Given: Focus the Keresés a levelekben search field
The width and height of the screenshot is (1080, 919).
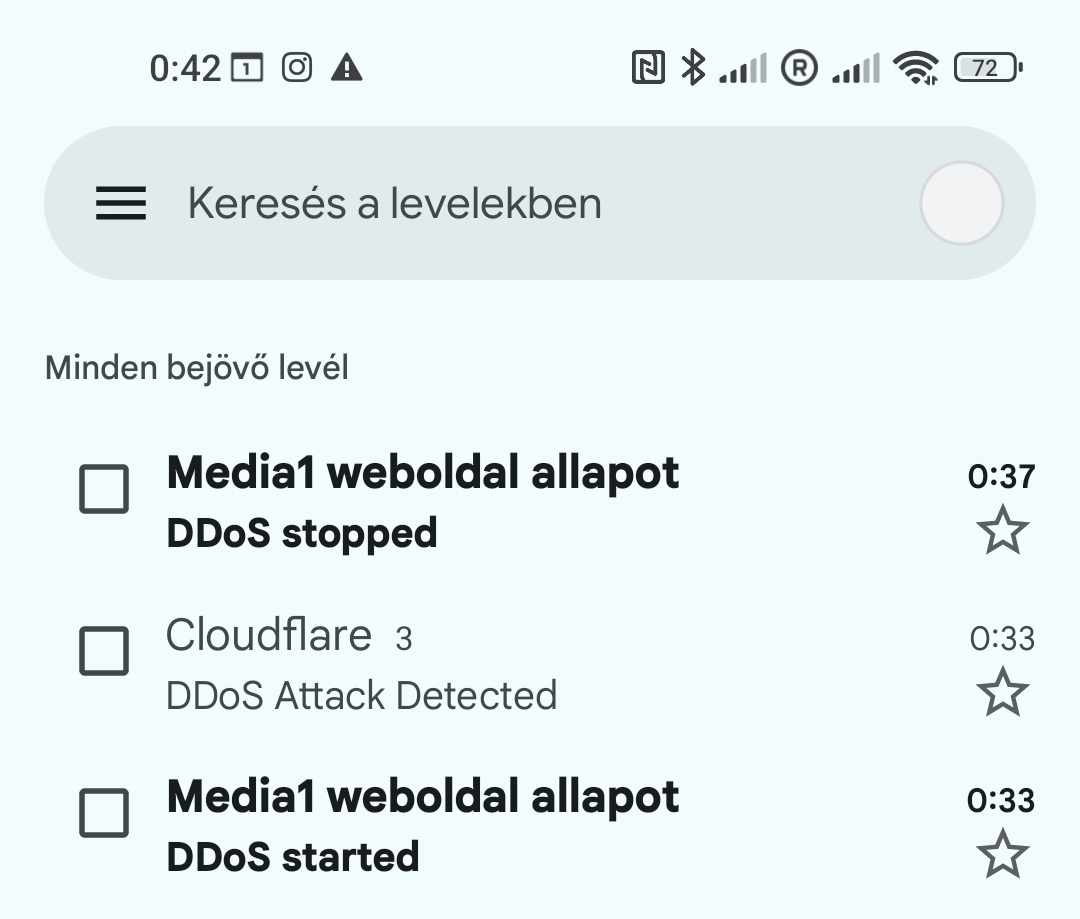Looking at the screenshot, I should click(x=500, y=204).
